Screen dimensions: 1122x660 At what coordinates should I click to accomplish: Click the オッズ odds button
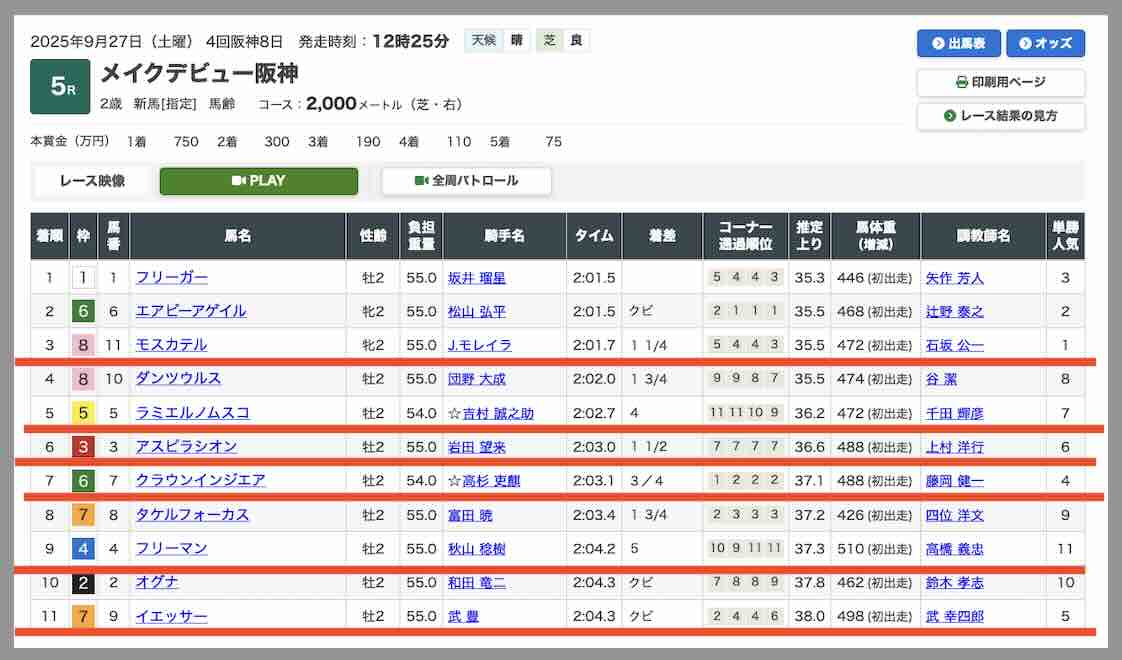pos(1045,43)
